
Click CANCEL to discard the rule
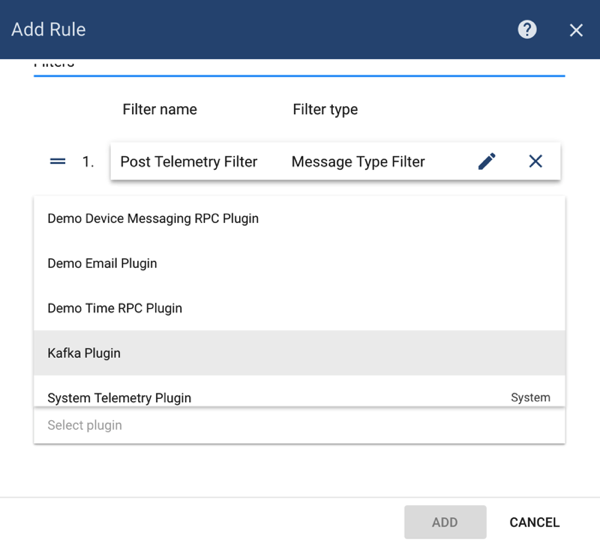point(534,522)
